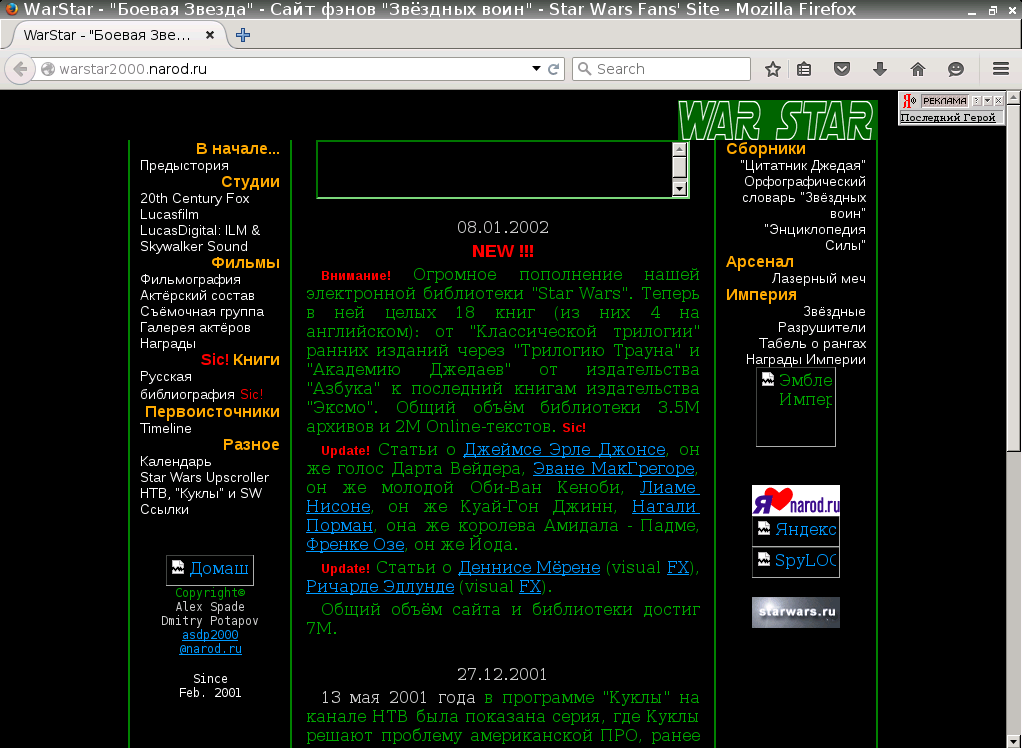1022x748 pixels.
Task: Open the Ссылки link
Action: 165,510
